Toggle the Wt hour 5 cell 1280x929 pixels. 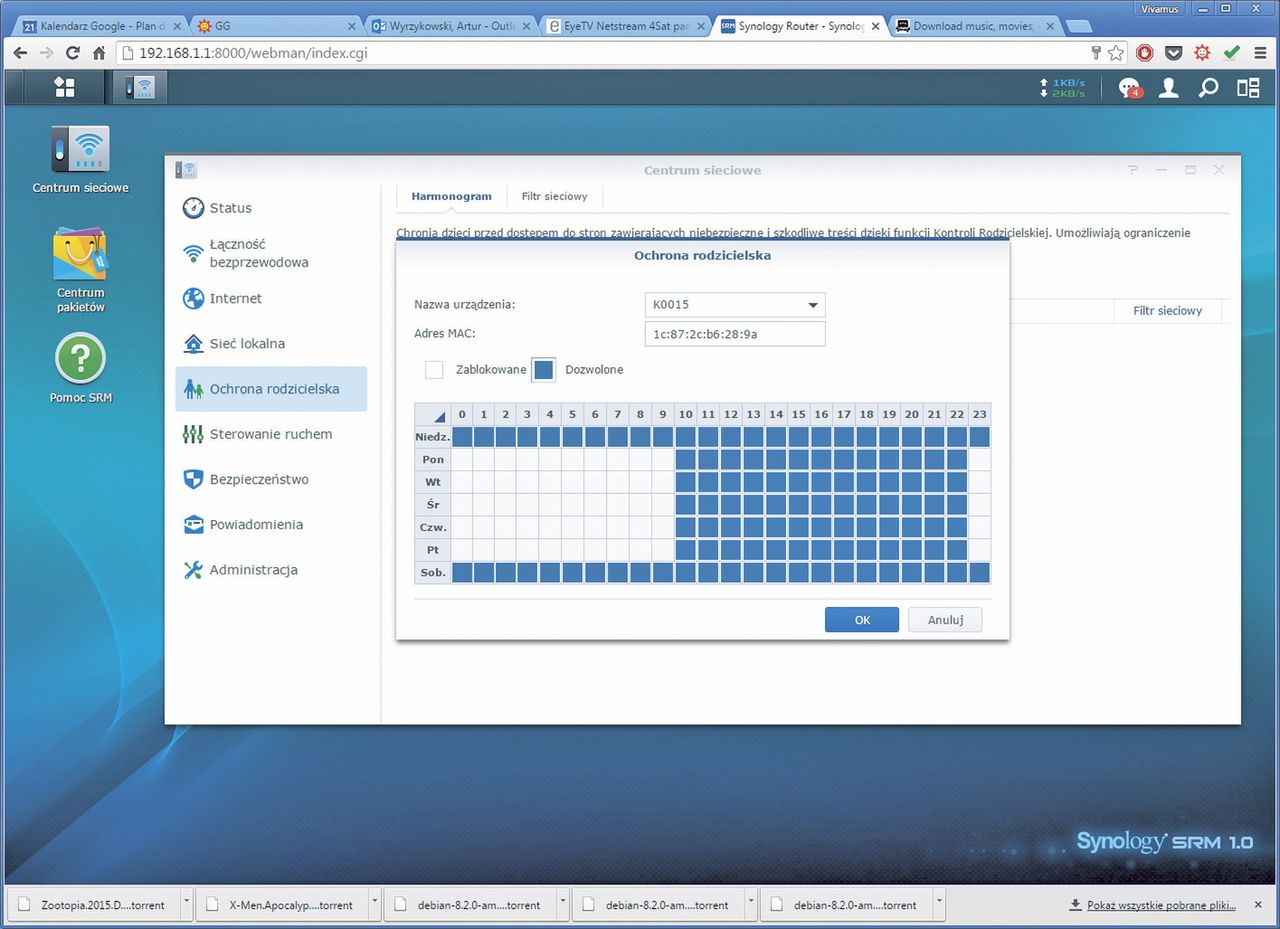[x=573, y=482]
